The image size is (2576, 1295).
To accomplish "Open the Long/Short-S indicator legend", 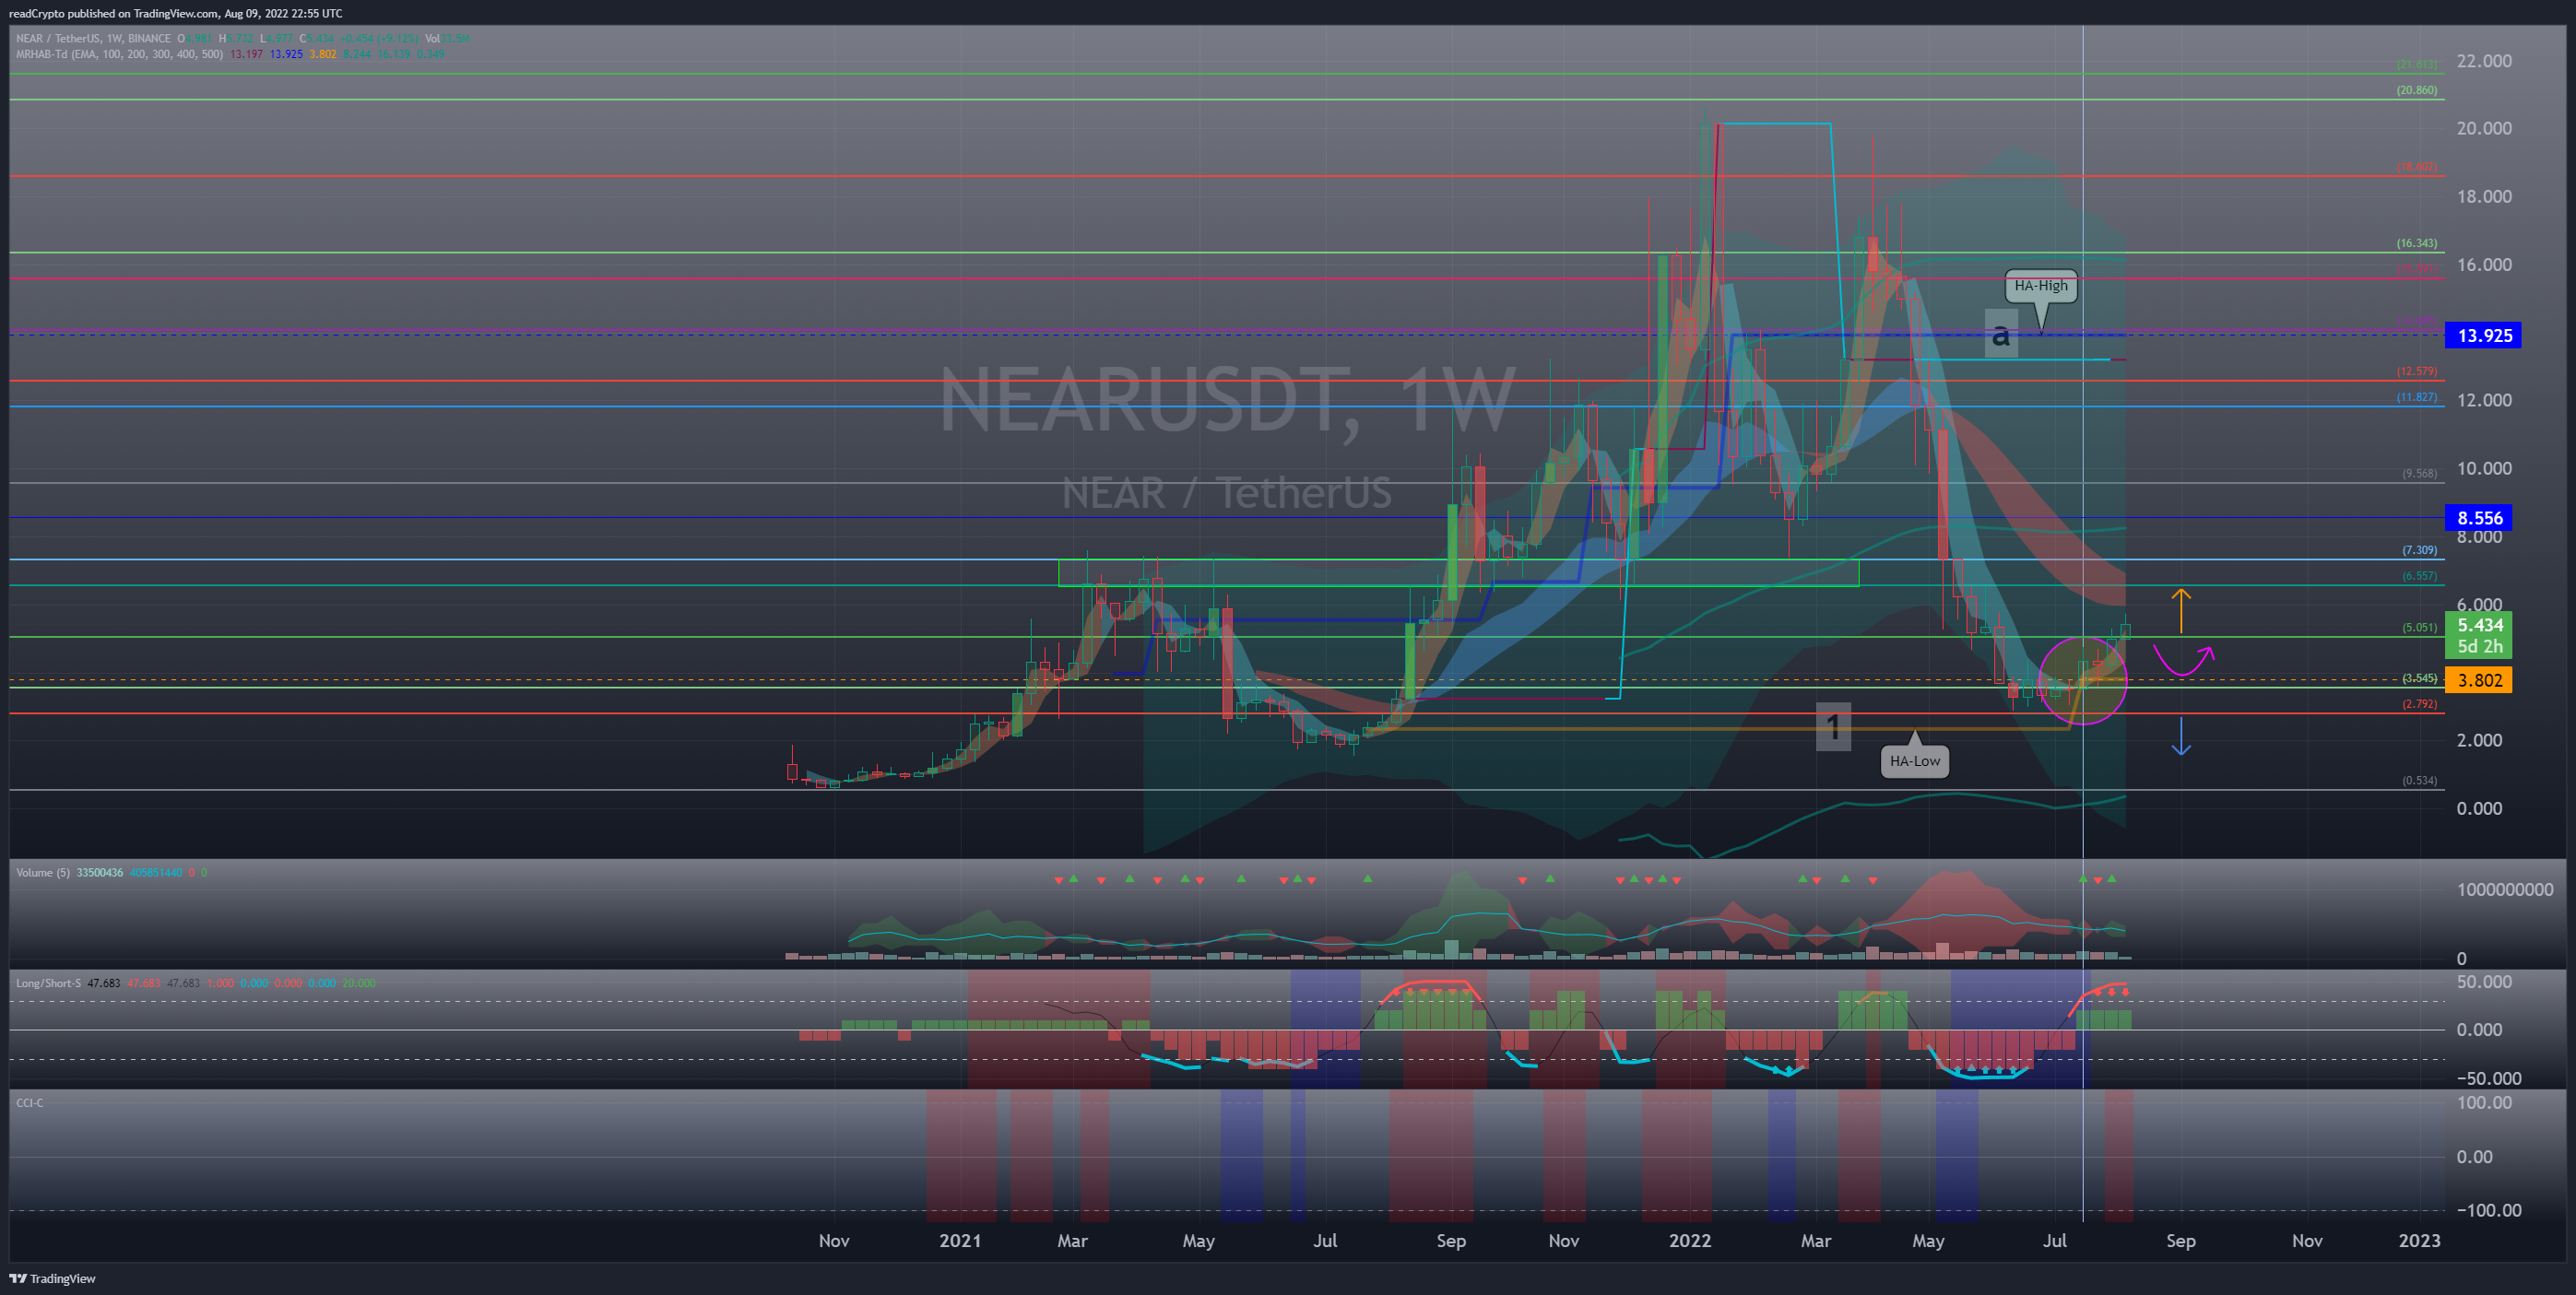I will pyautogui.click(x=48, y=983).
